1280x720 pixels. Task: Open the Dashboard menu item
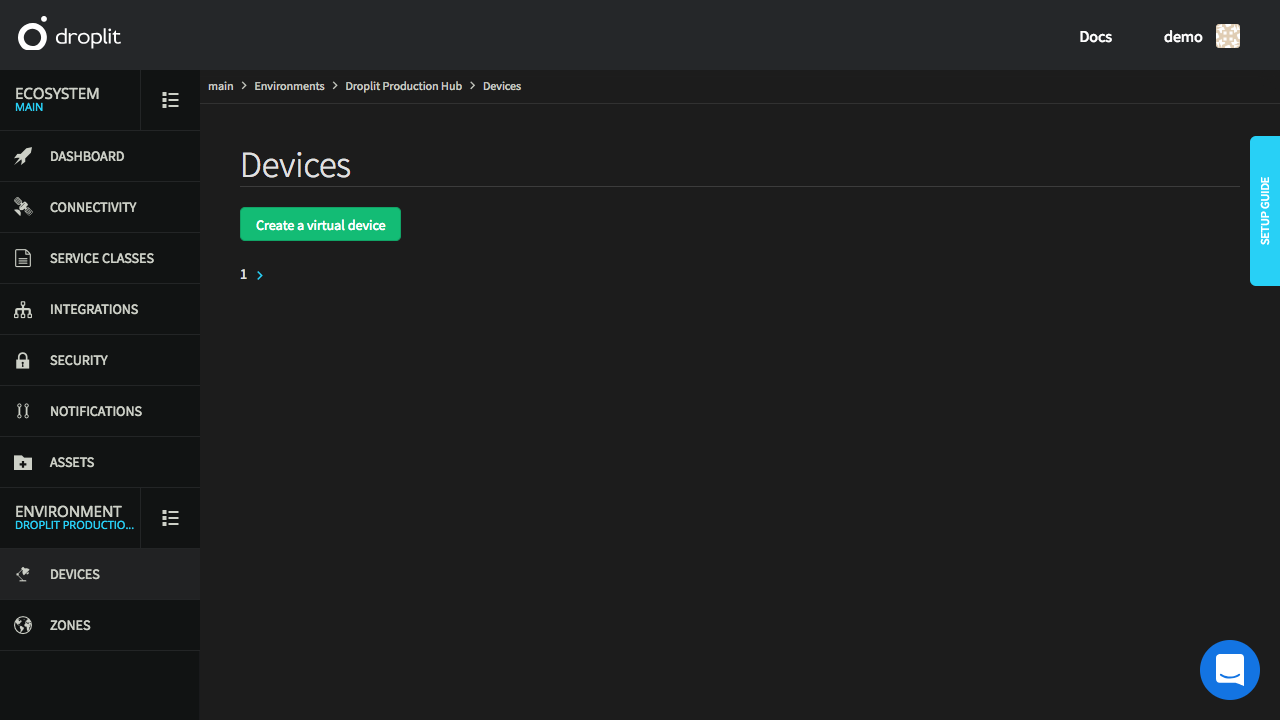click(100, 156)
